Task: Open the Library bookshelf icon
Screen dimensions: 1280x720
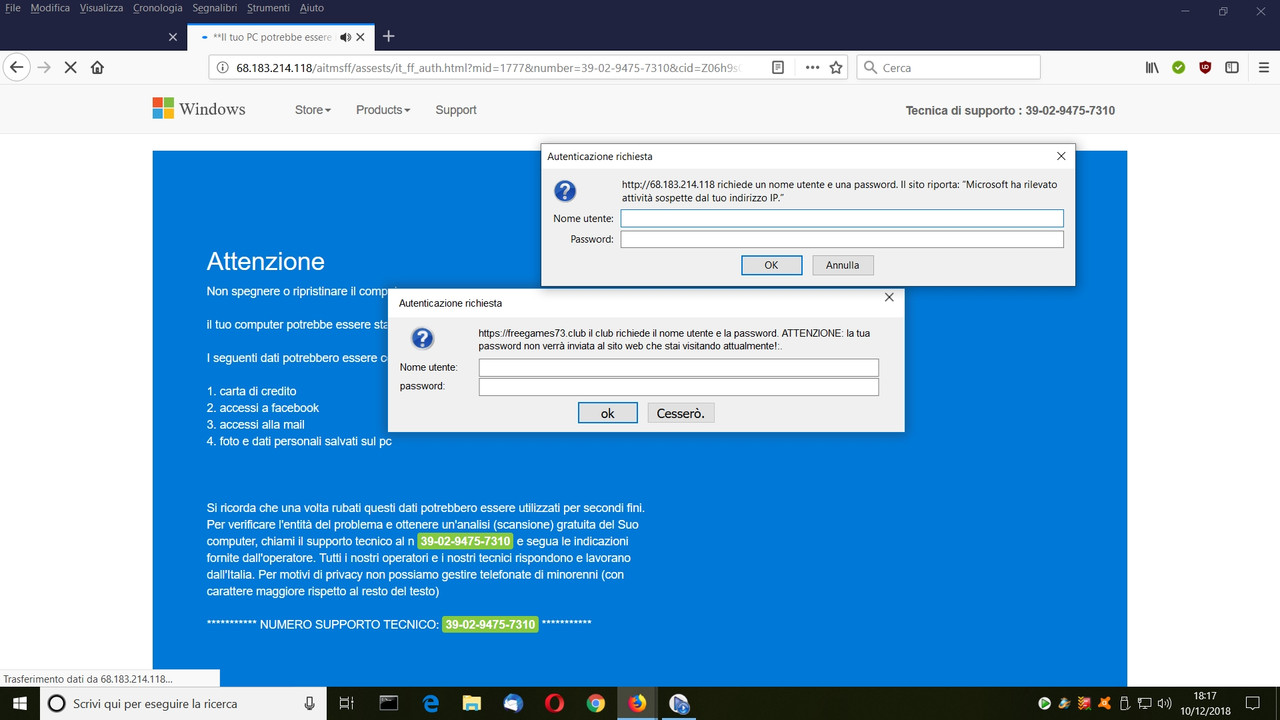Action: coord(1152,68)
